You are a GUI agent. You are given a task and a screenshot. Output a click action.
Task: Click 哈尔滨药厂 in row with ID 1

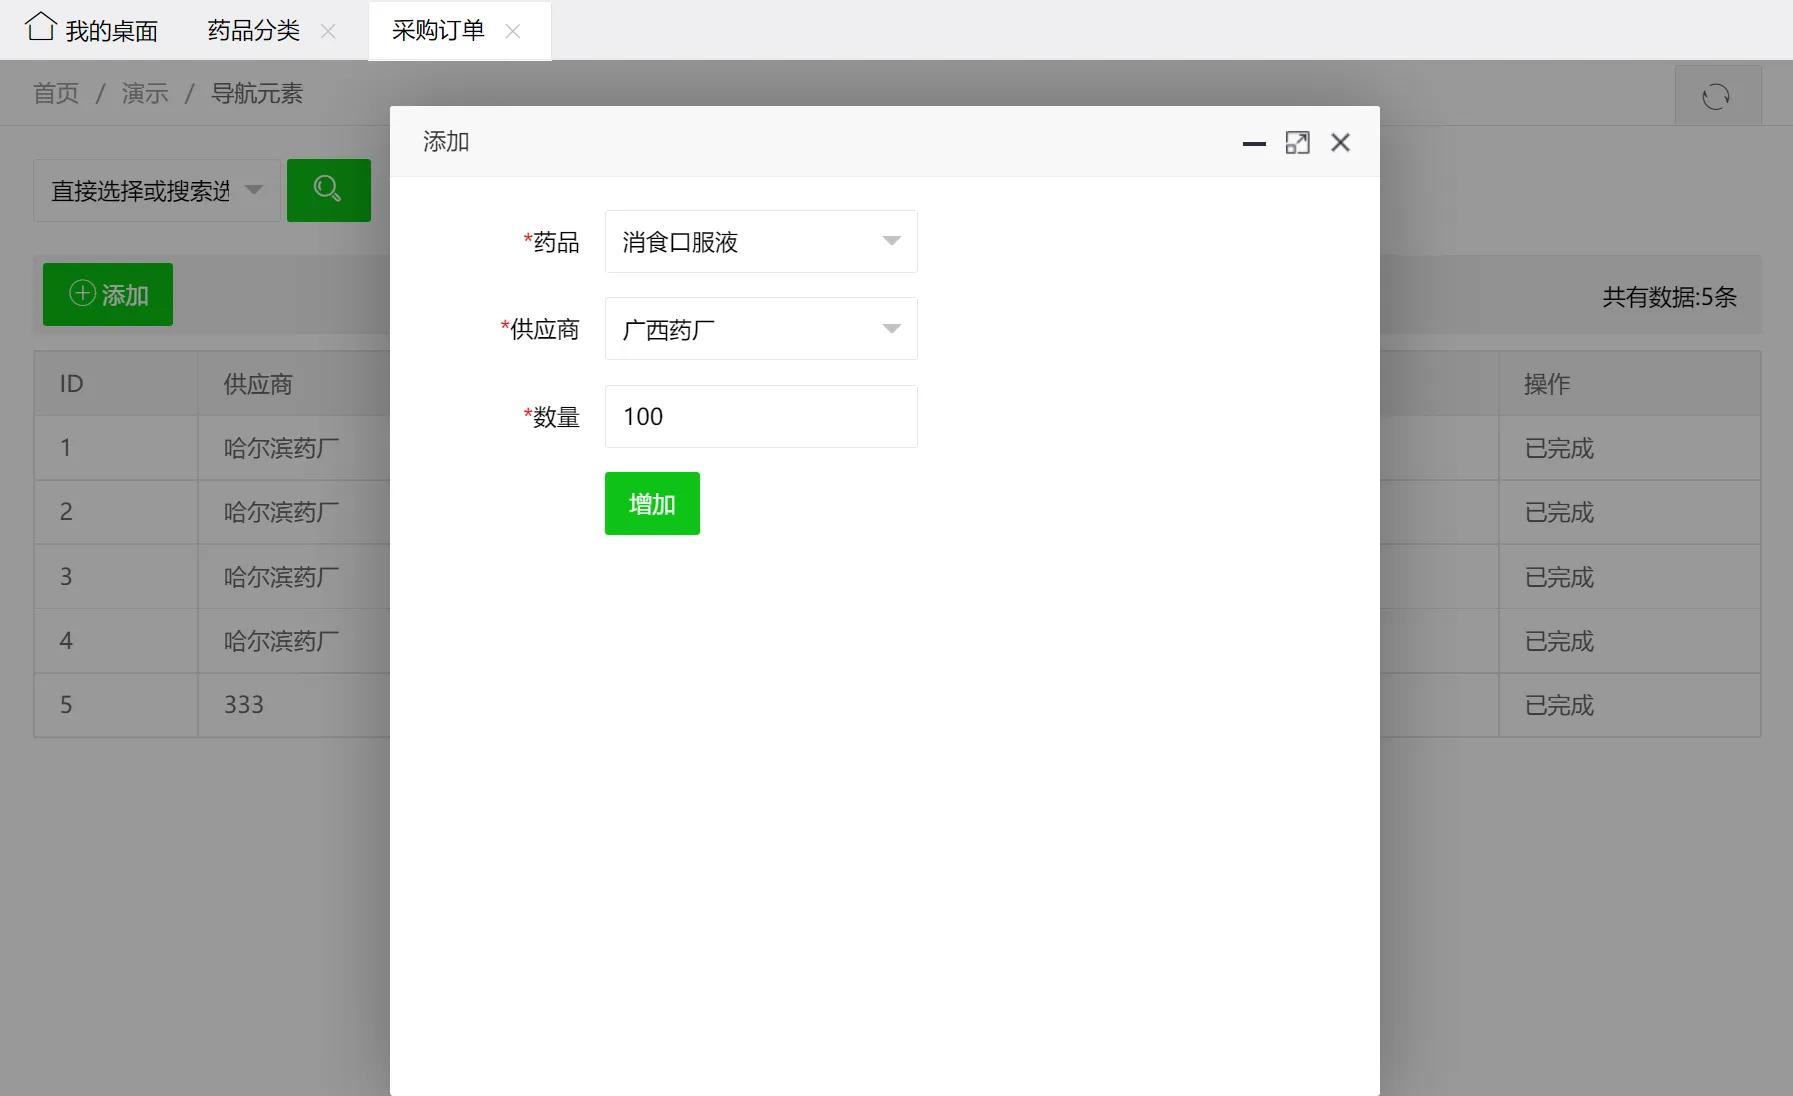pyautogui.click(x=281, y=448)
